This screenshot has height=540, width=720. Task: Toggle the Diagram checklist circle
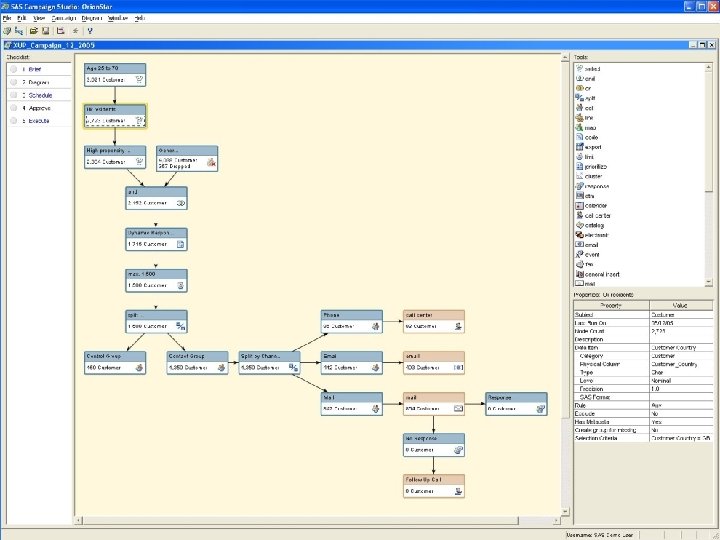(x=14, y=82)
